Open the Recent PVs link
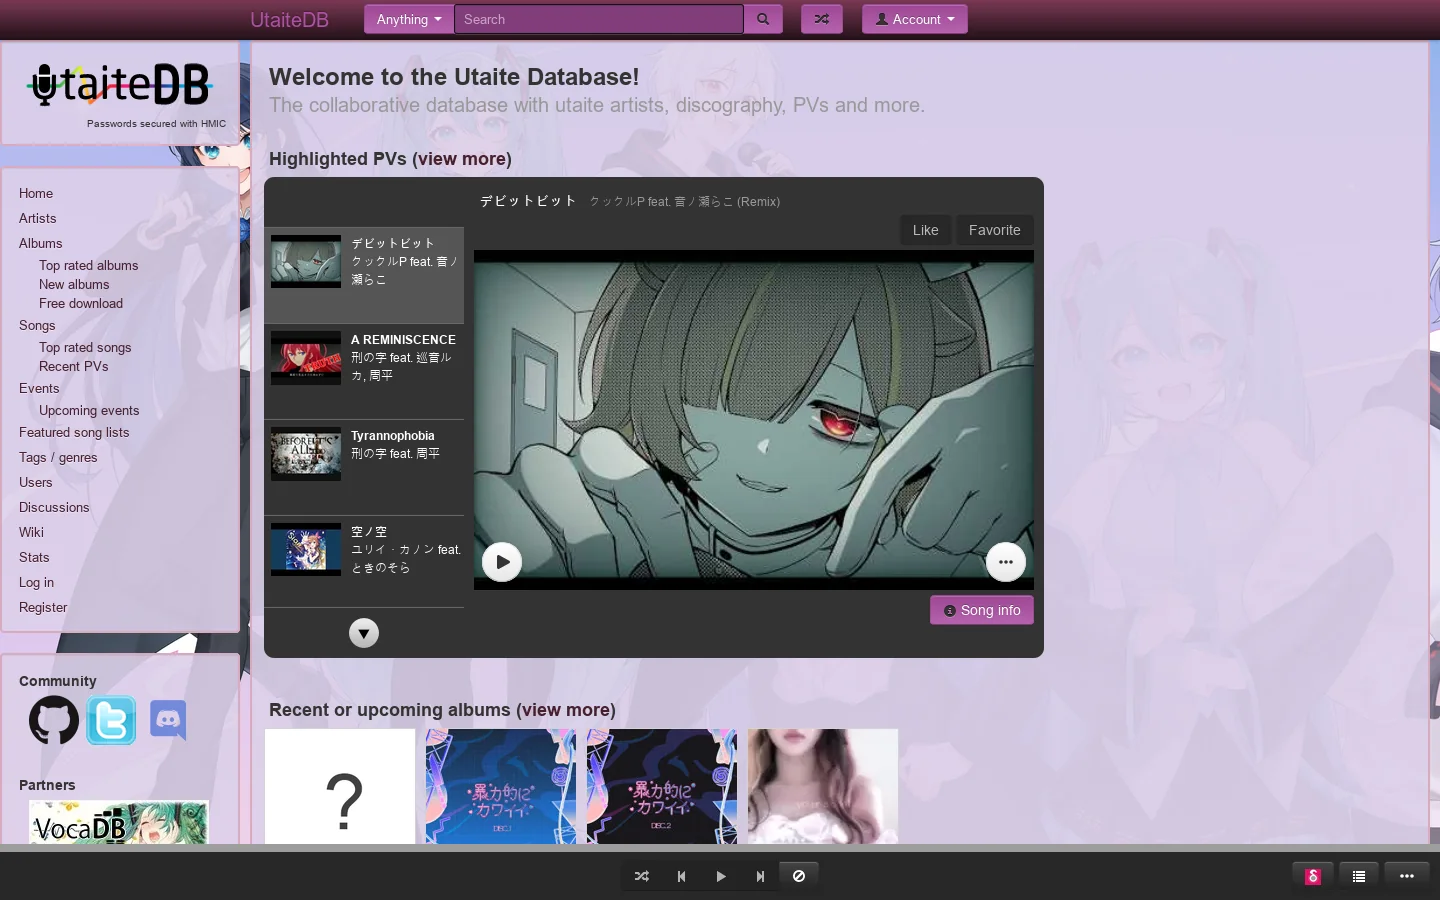 pos(74,366)
